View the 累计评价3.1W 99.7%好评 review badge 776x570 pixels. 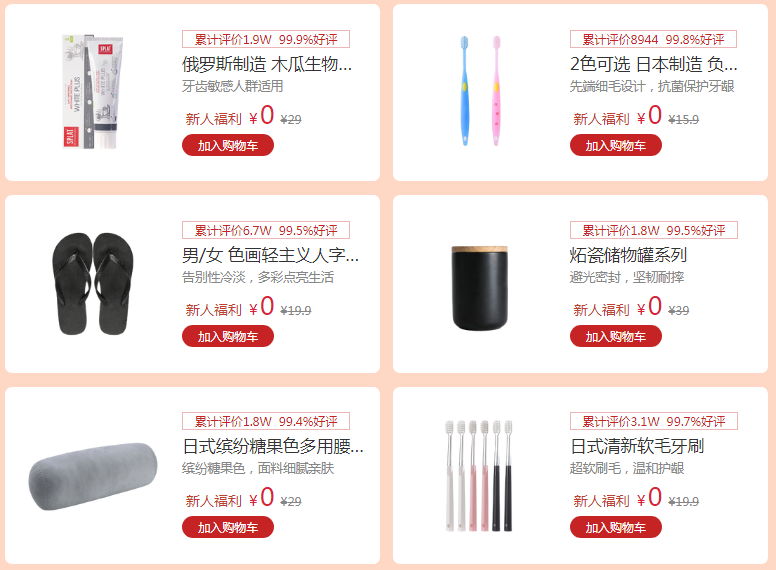click(654, 421)
